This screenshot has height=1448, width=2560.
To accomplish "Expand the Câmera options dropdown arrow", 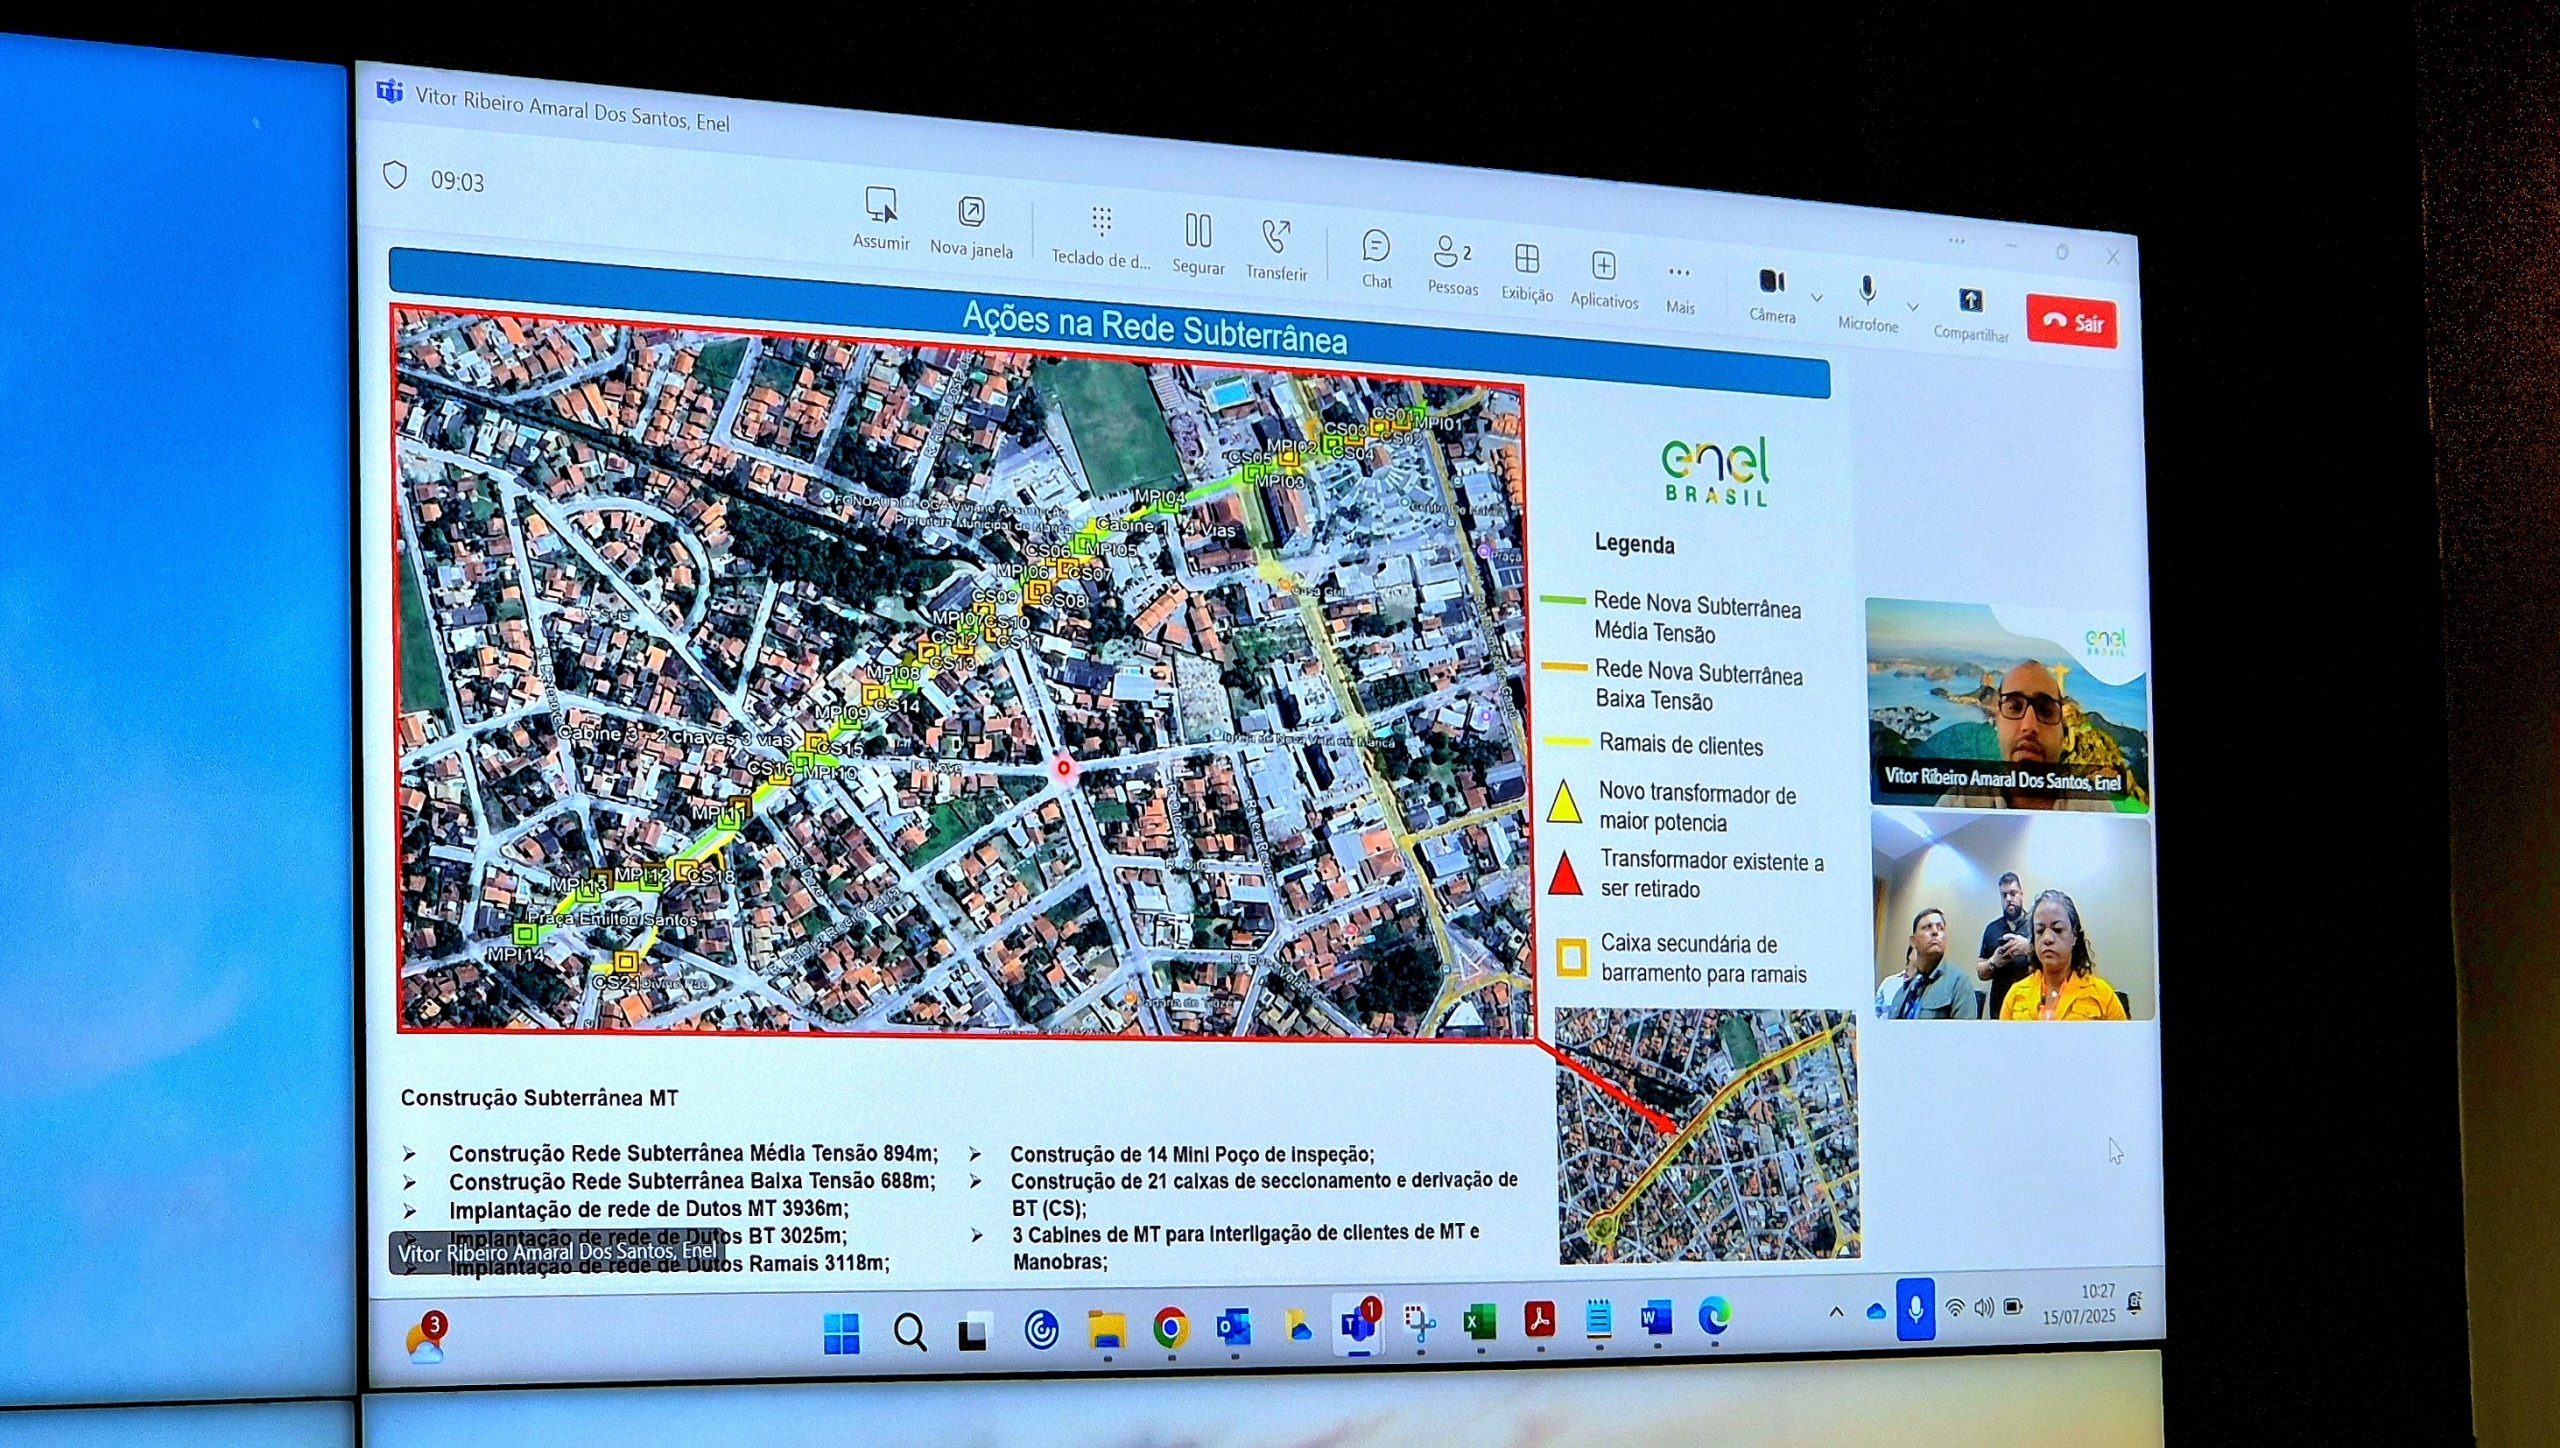I will point(1817,298).
